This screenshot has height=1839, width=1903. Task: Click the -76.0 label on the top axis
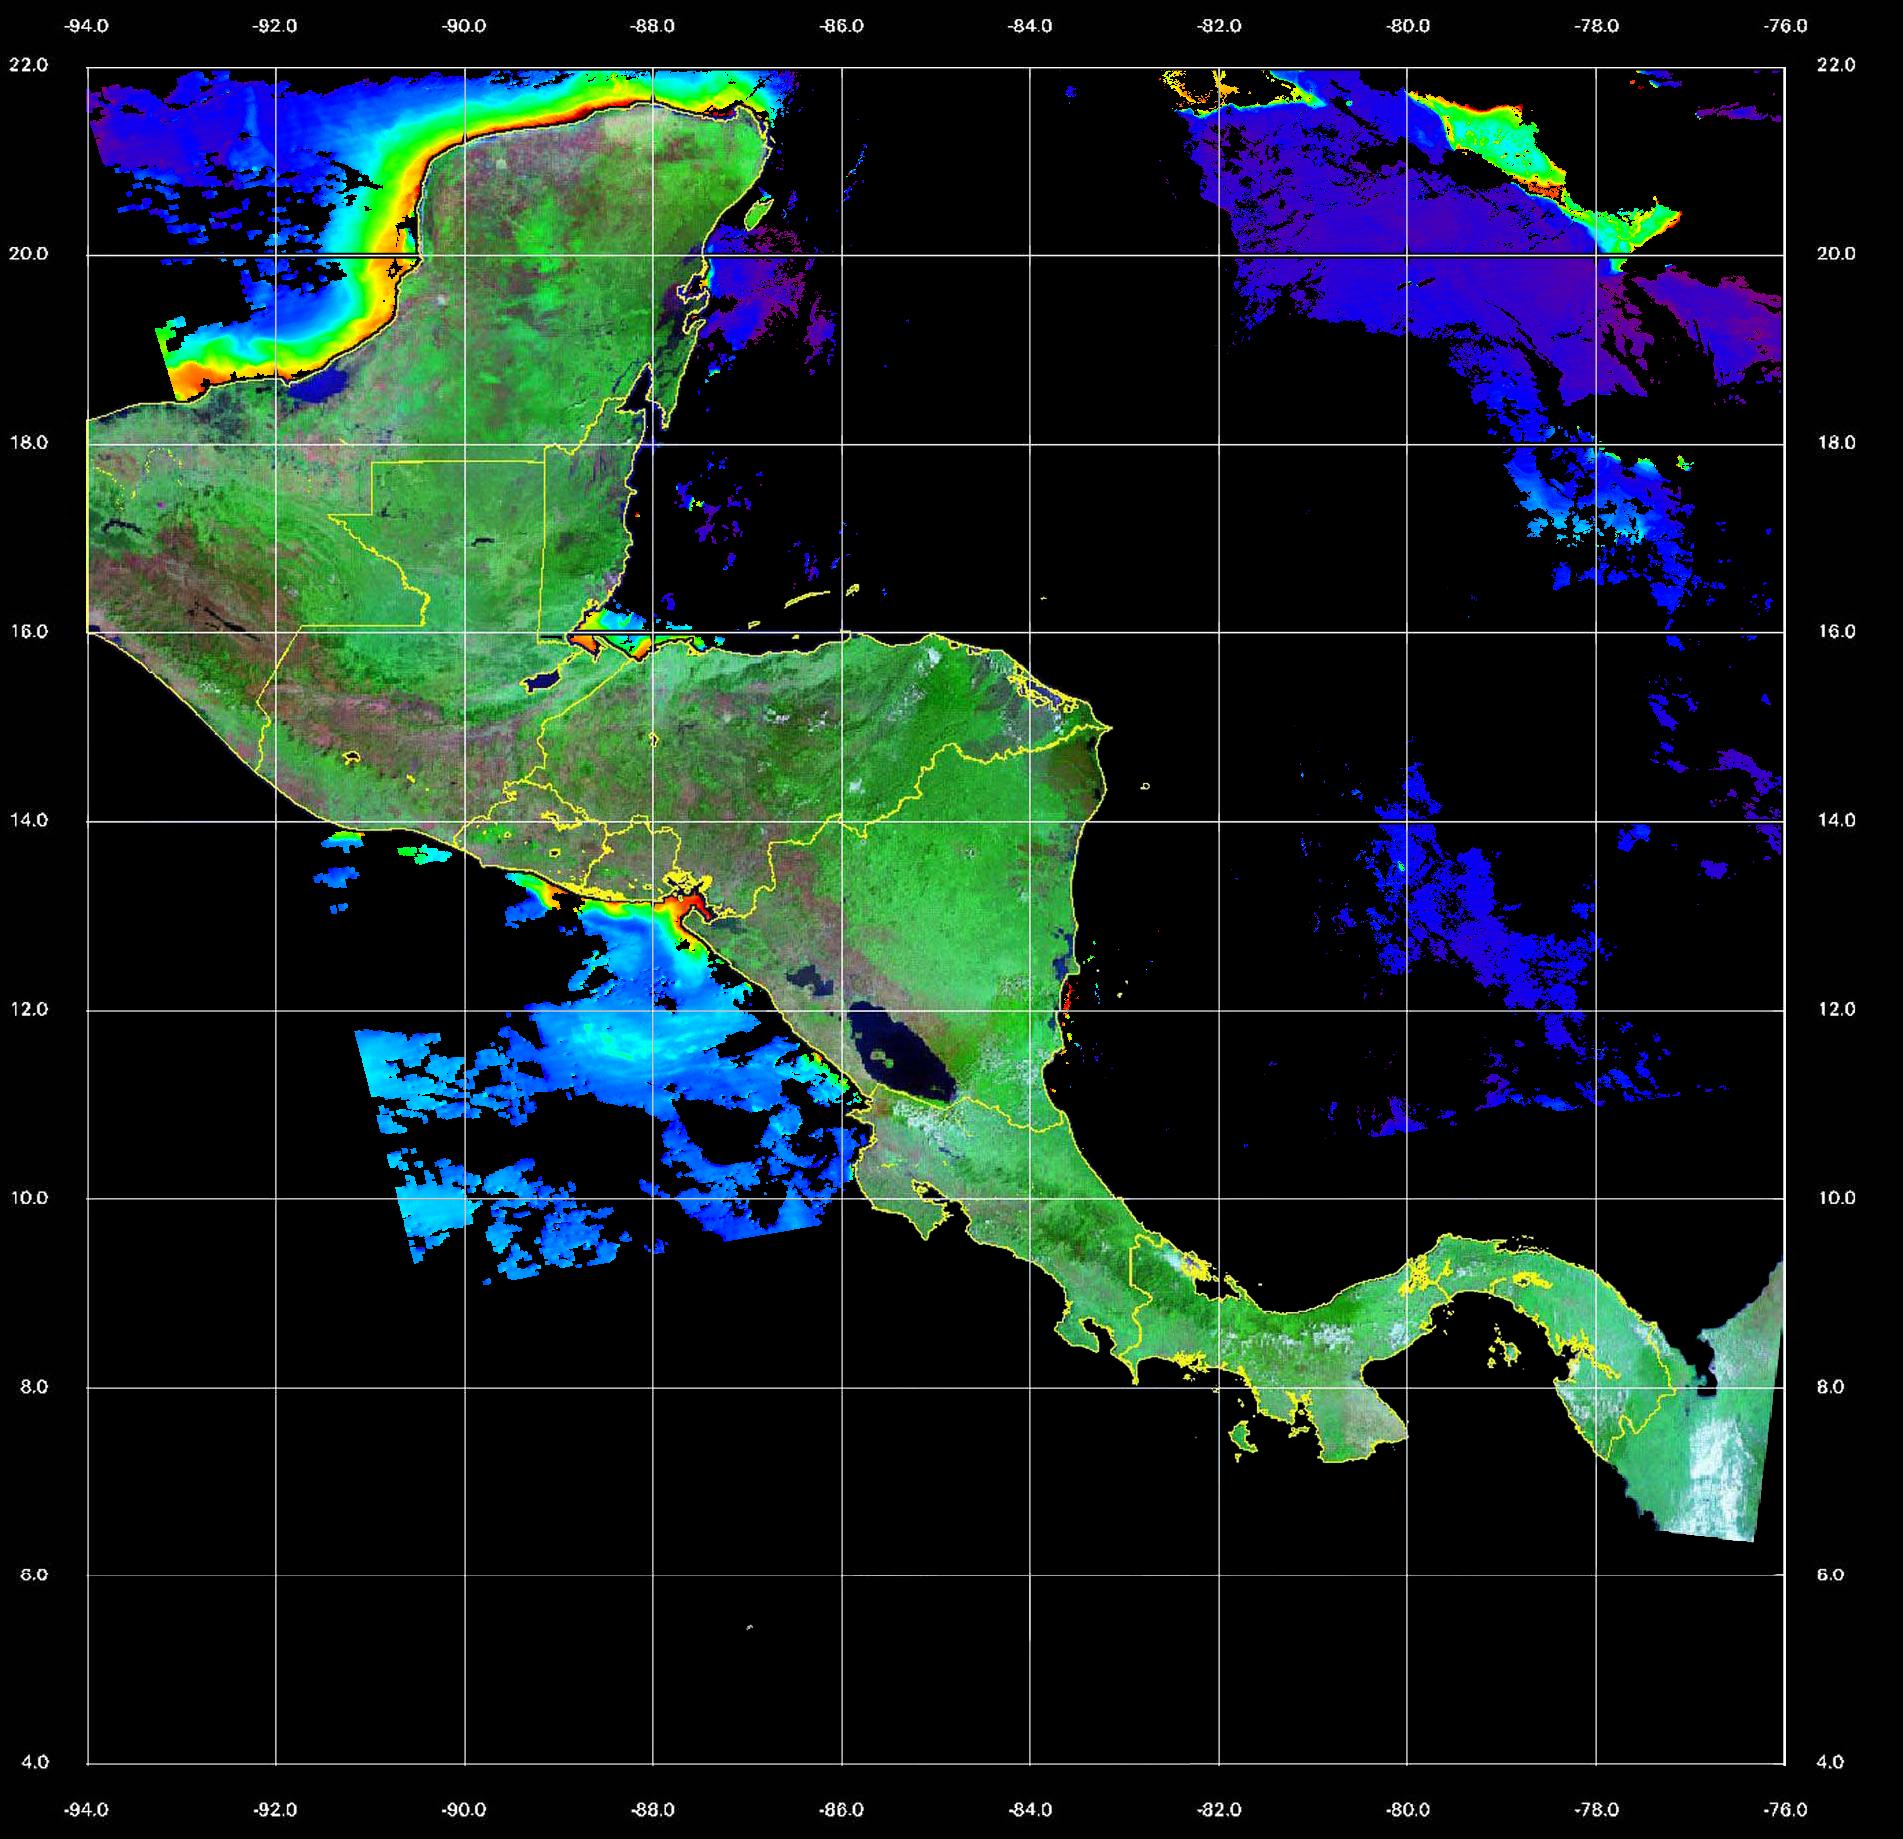[x=1786, y=26]
